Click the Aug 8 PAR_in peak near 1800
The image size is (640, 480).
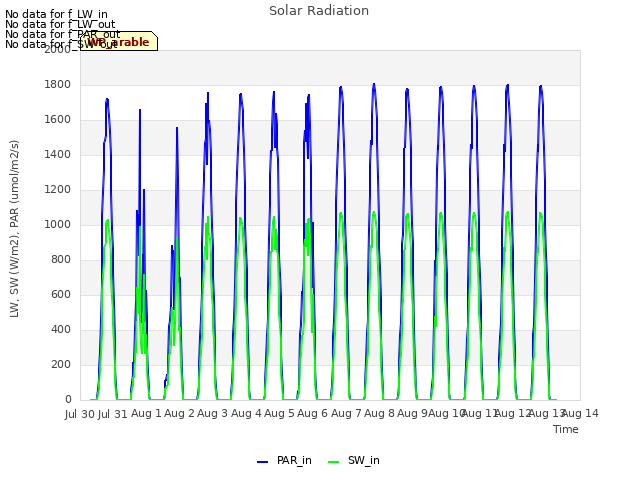tap(374, 85)
